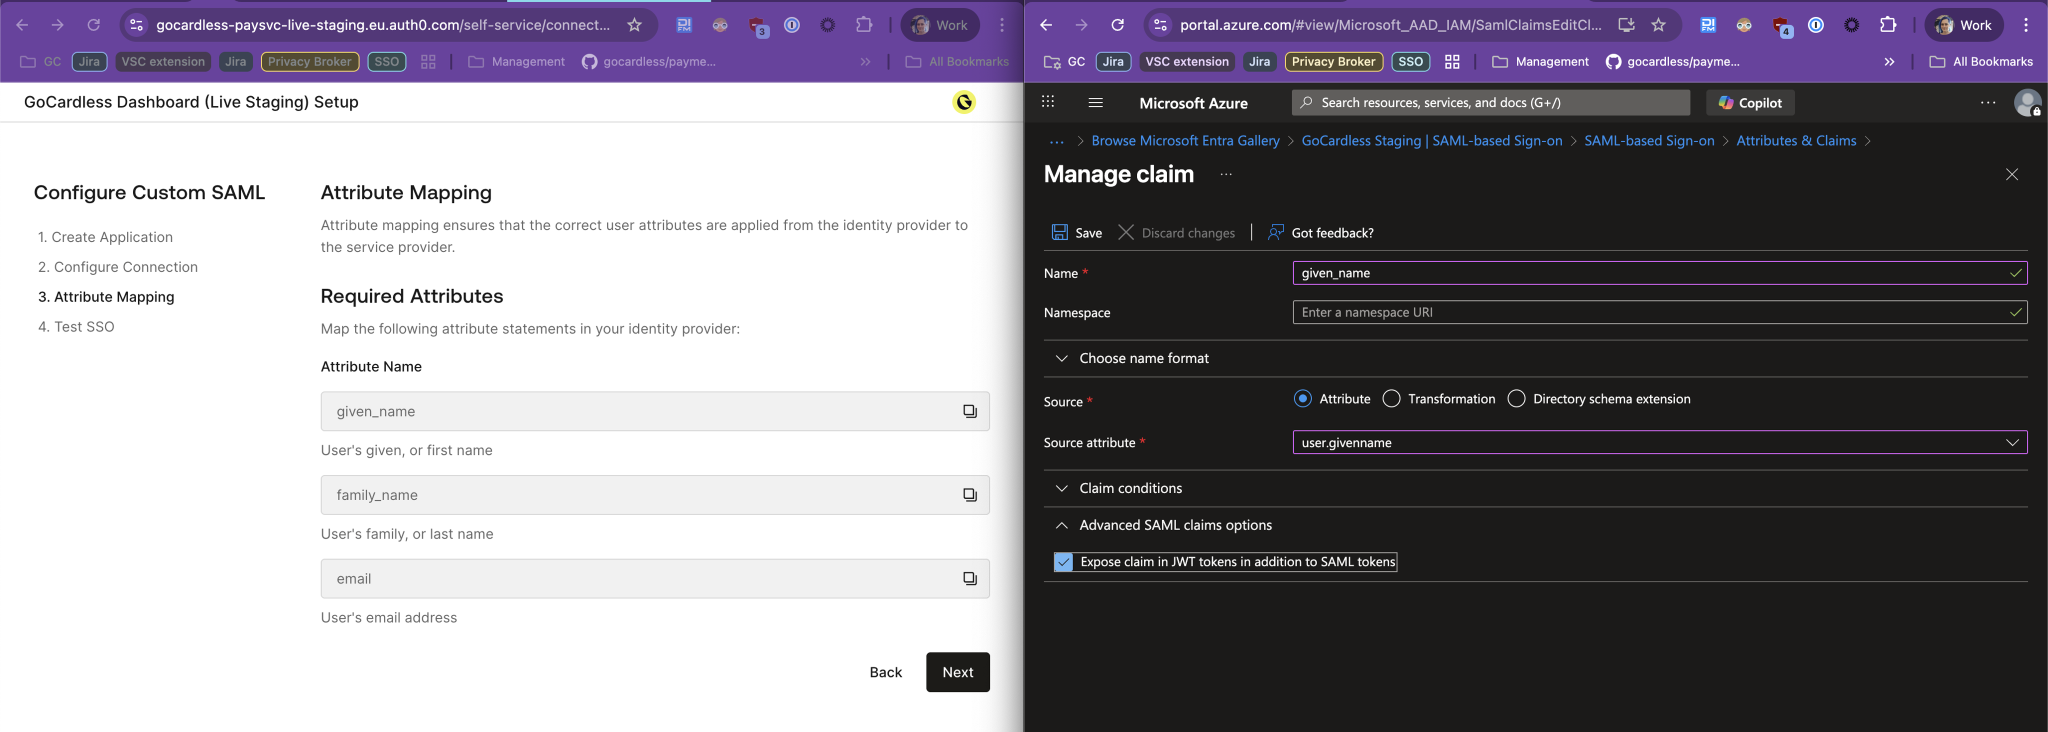Open Attributes & Claims breadcrumb
The width and height of the screenshot is (2048, 732).
point(1795,141)
